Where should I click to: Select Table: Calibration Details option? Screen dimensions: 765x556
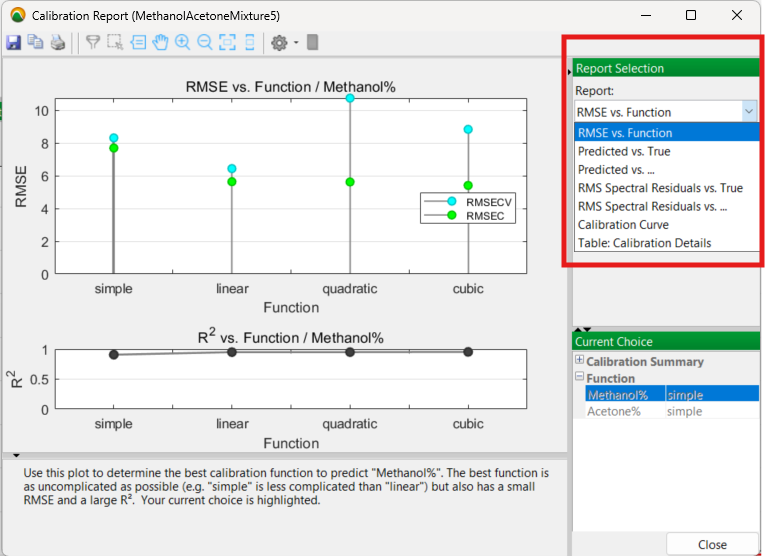pyautogui.click(x=644, y=243)
